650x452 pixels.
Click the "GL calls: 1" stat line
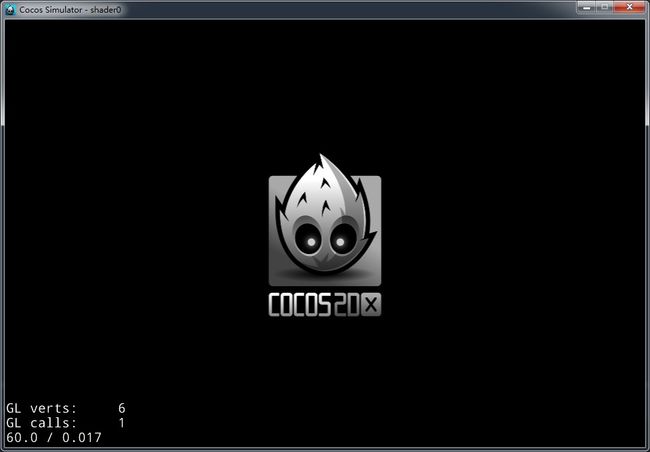[x=65, y=423]
